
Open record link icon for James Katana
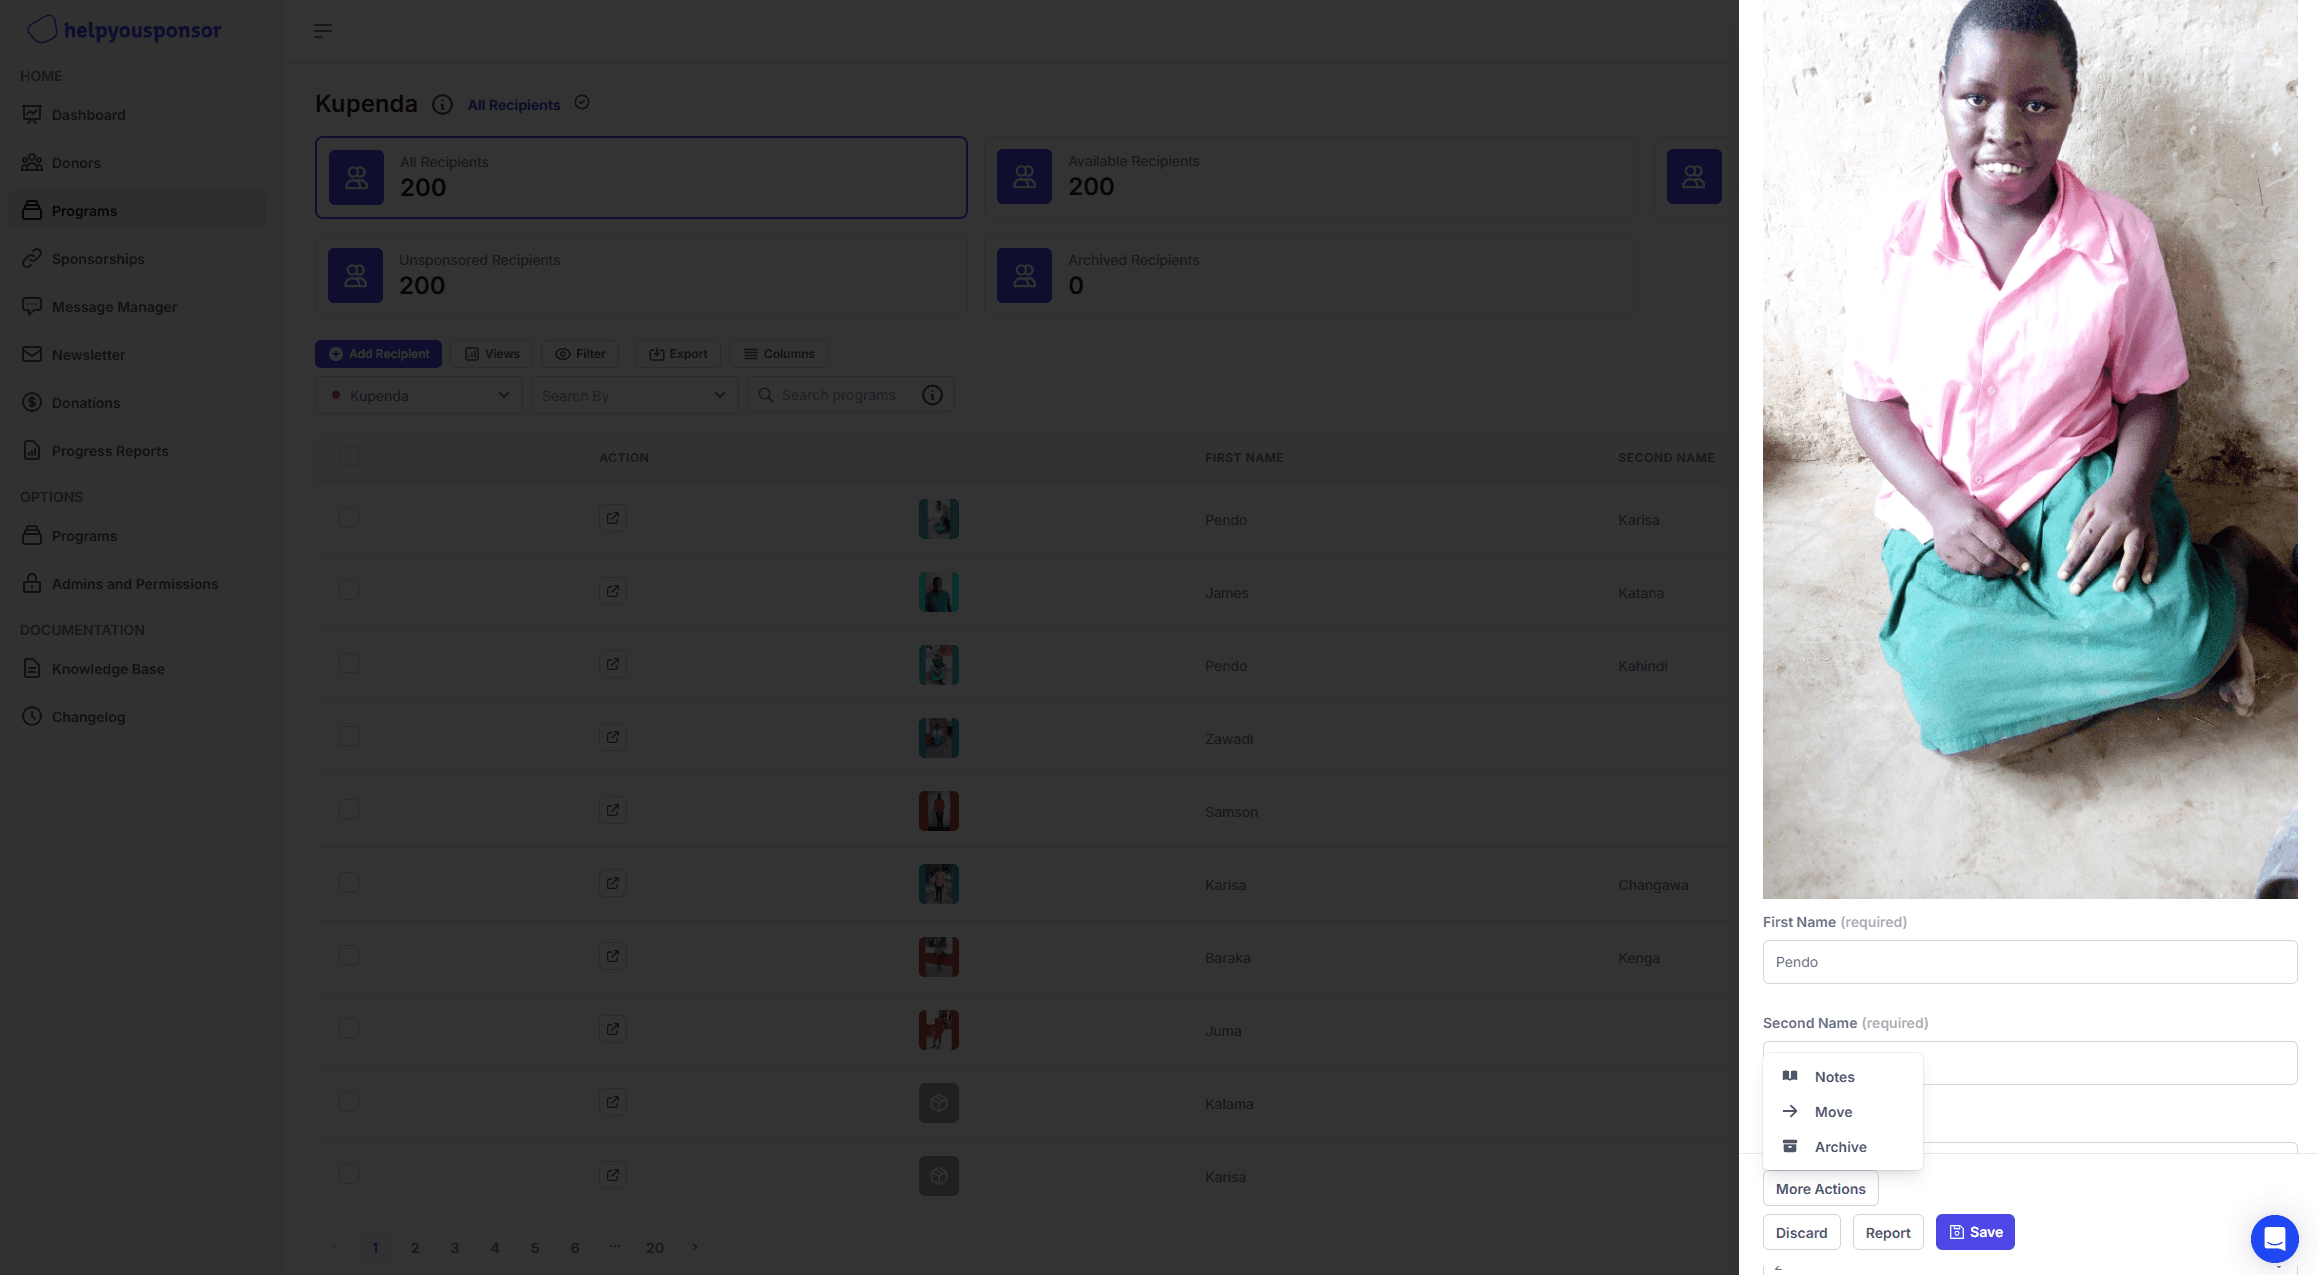pos(613,591)
